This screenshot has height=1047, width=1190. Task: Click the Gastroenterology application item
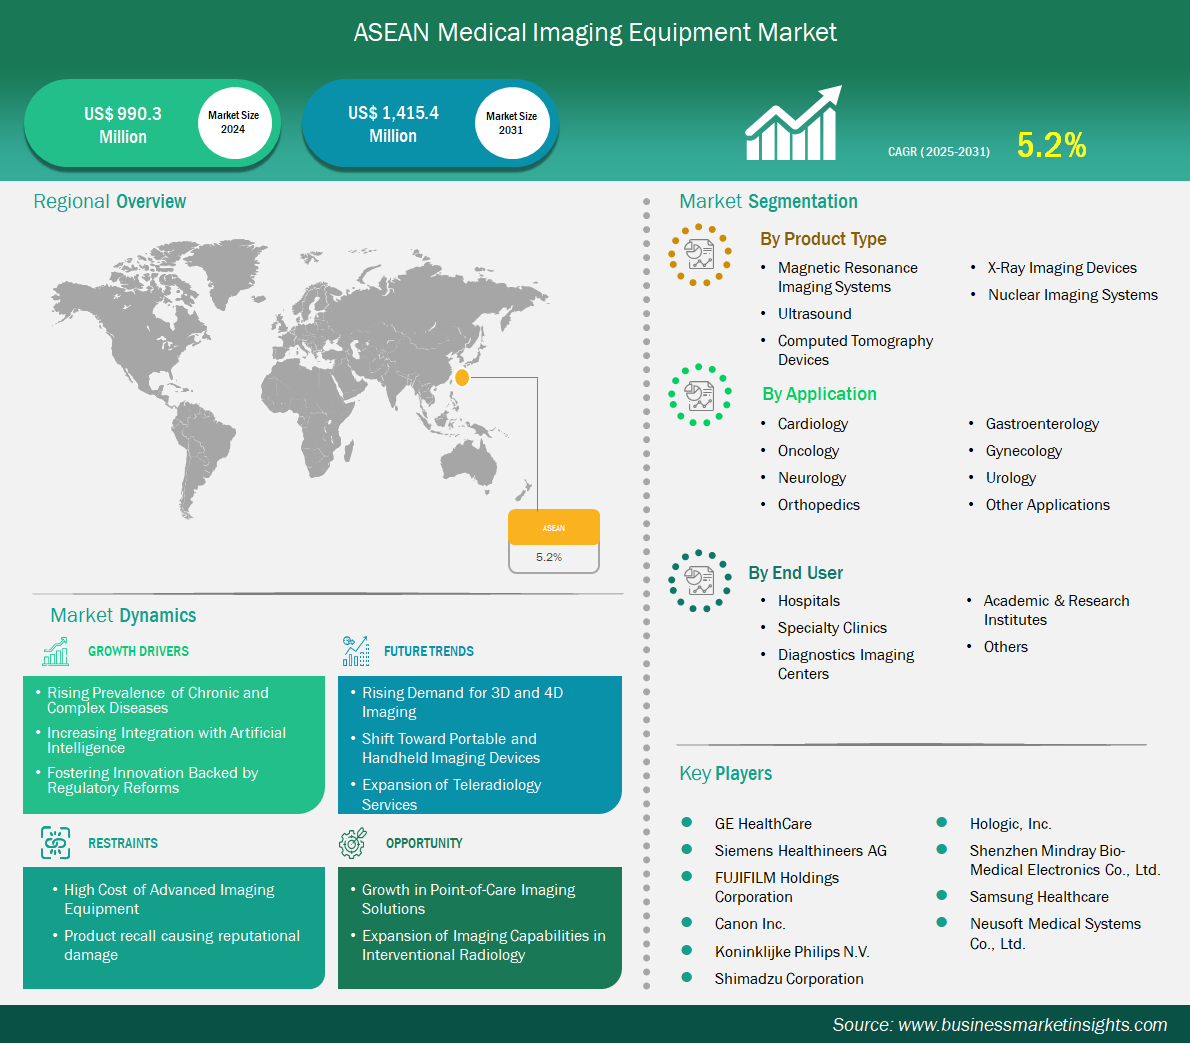1042,424
